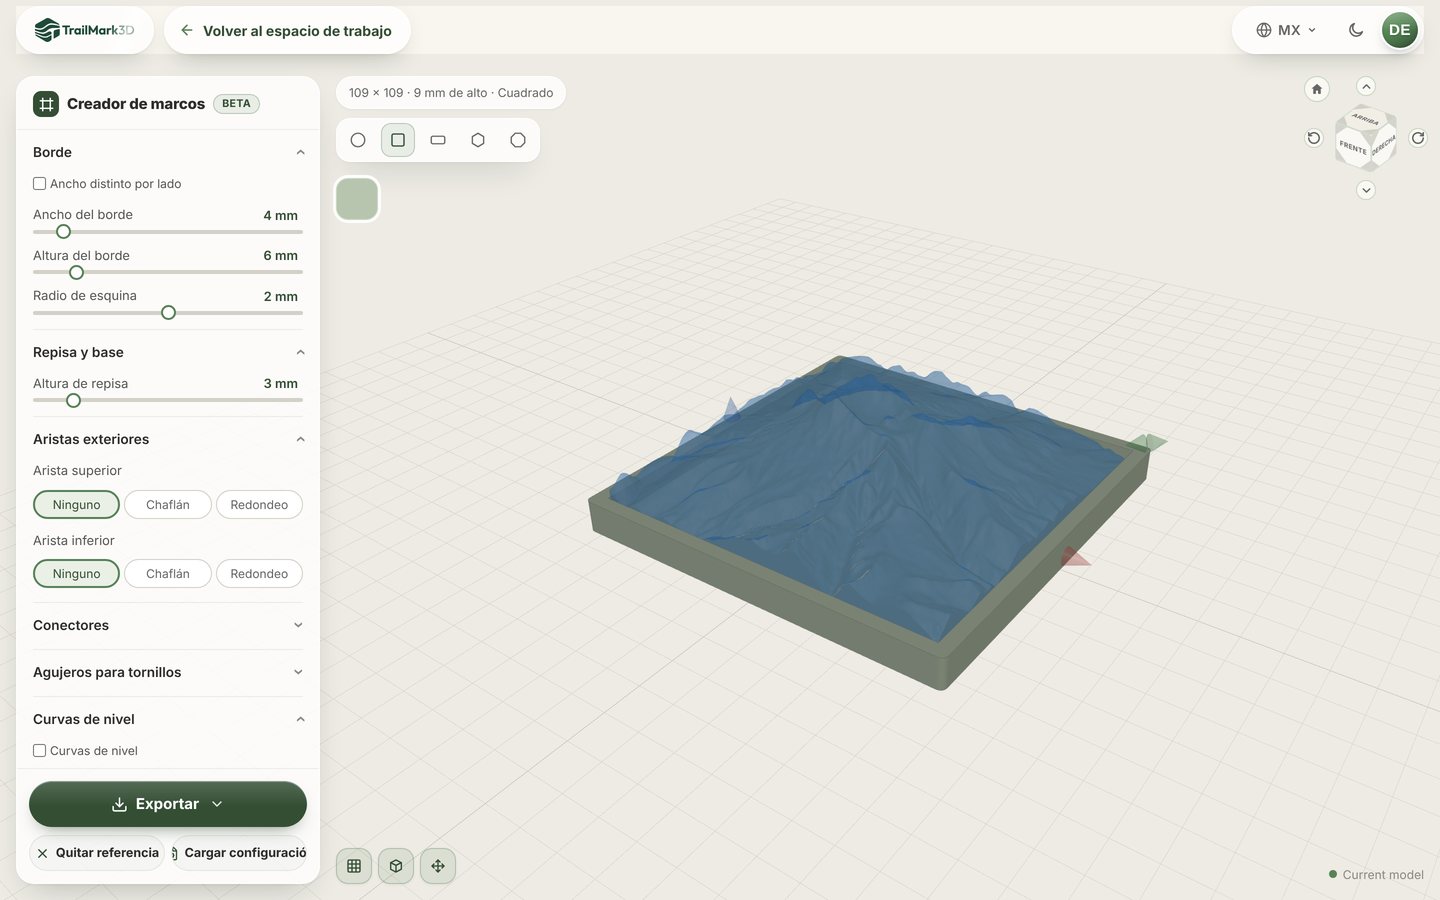Screen dimensions: 1440x900
Task: Toggle the 3D cube view icon
Action: [396, 866]
